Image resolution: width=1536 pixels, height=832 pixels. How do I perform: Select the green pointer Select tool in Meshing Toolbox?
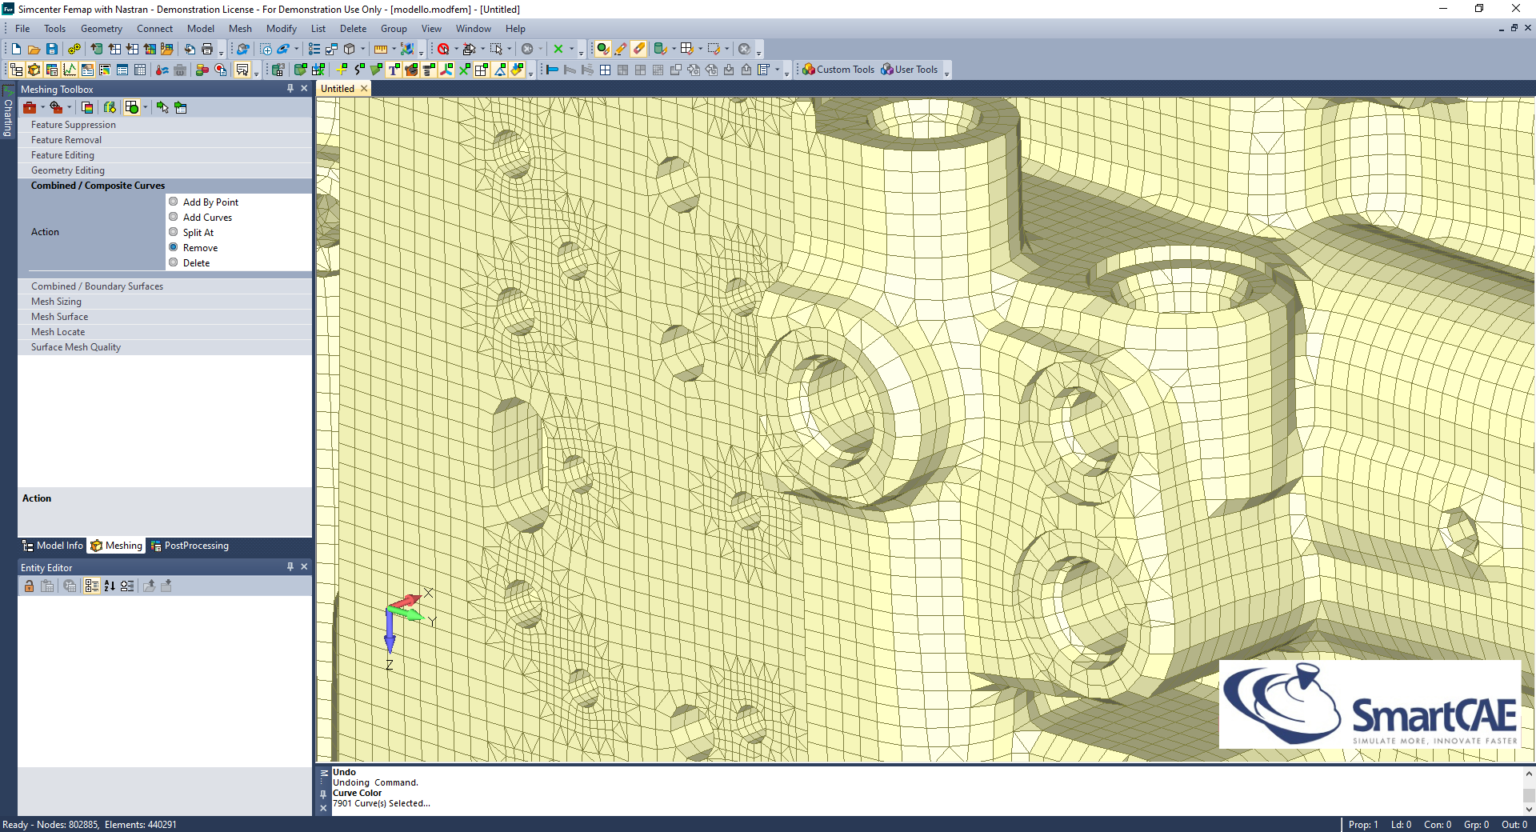tap(162, 107)
